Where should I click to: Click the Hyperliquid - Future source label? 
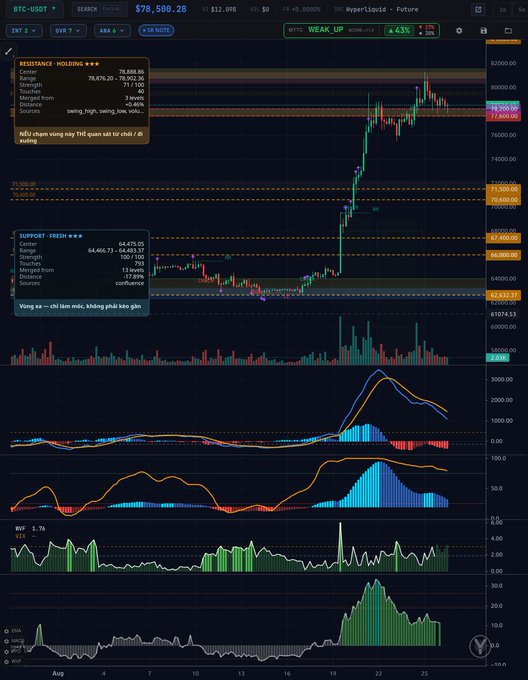[382, 9]
